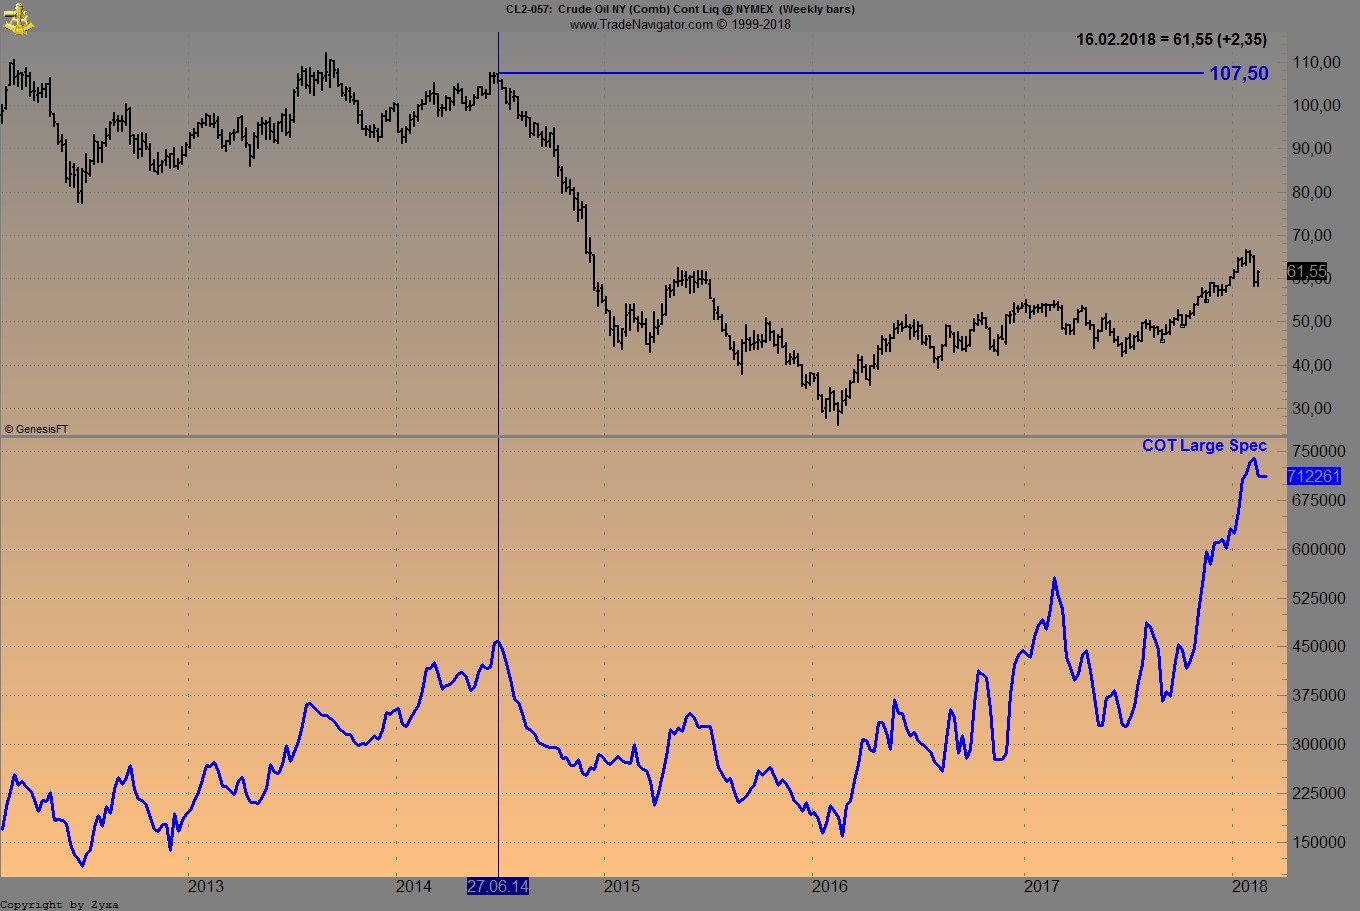Click the Copyright by Zyxa text
Screen dimensions: 1360x911
pyautogui.click(x=60, y=904)
